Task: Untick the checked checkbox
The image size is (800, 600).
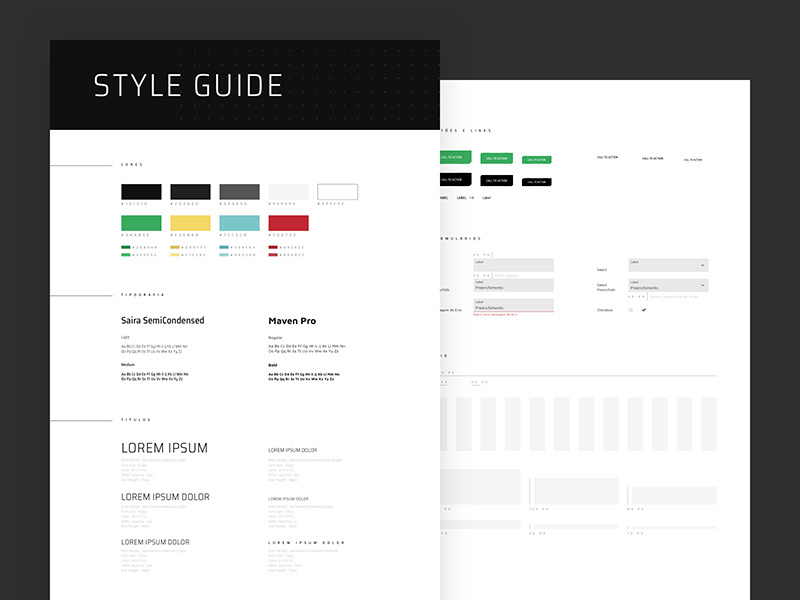Action: tap(644, 310)
